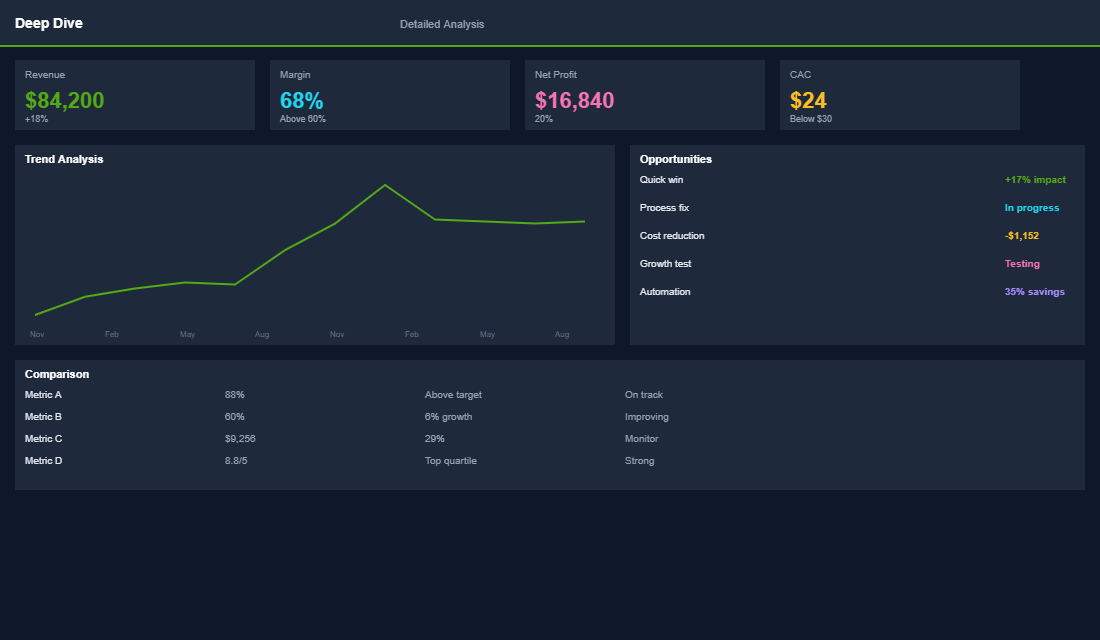Select the Revenue metric card
The image size is (1100, 640).
pyautogui.click(x=135, y=95)
